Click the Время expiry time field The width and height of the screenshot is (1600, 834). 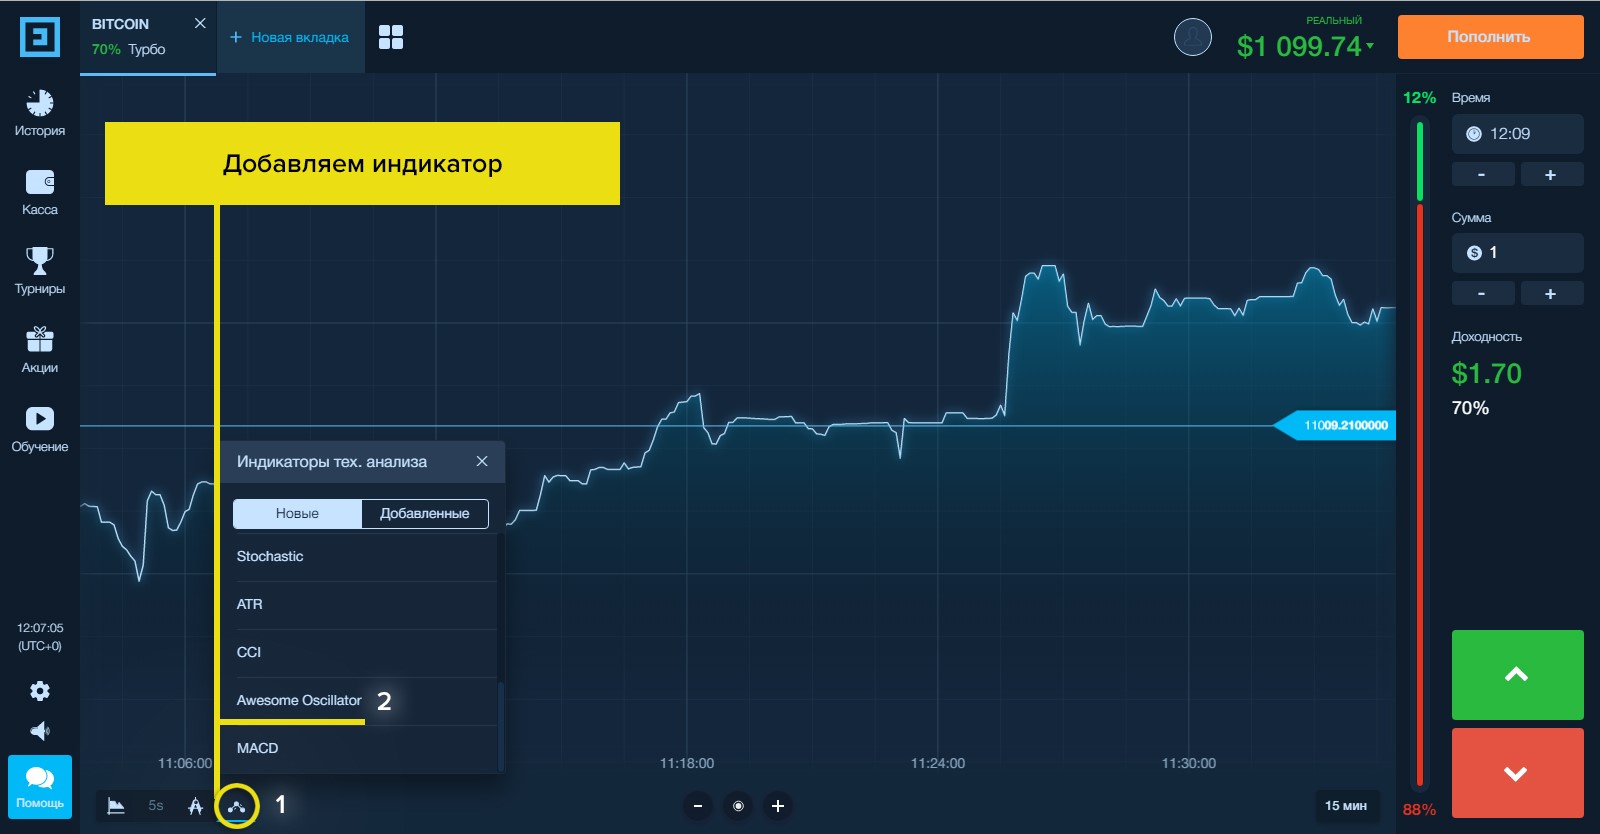pos(1516,134)
